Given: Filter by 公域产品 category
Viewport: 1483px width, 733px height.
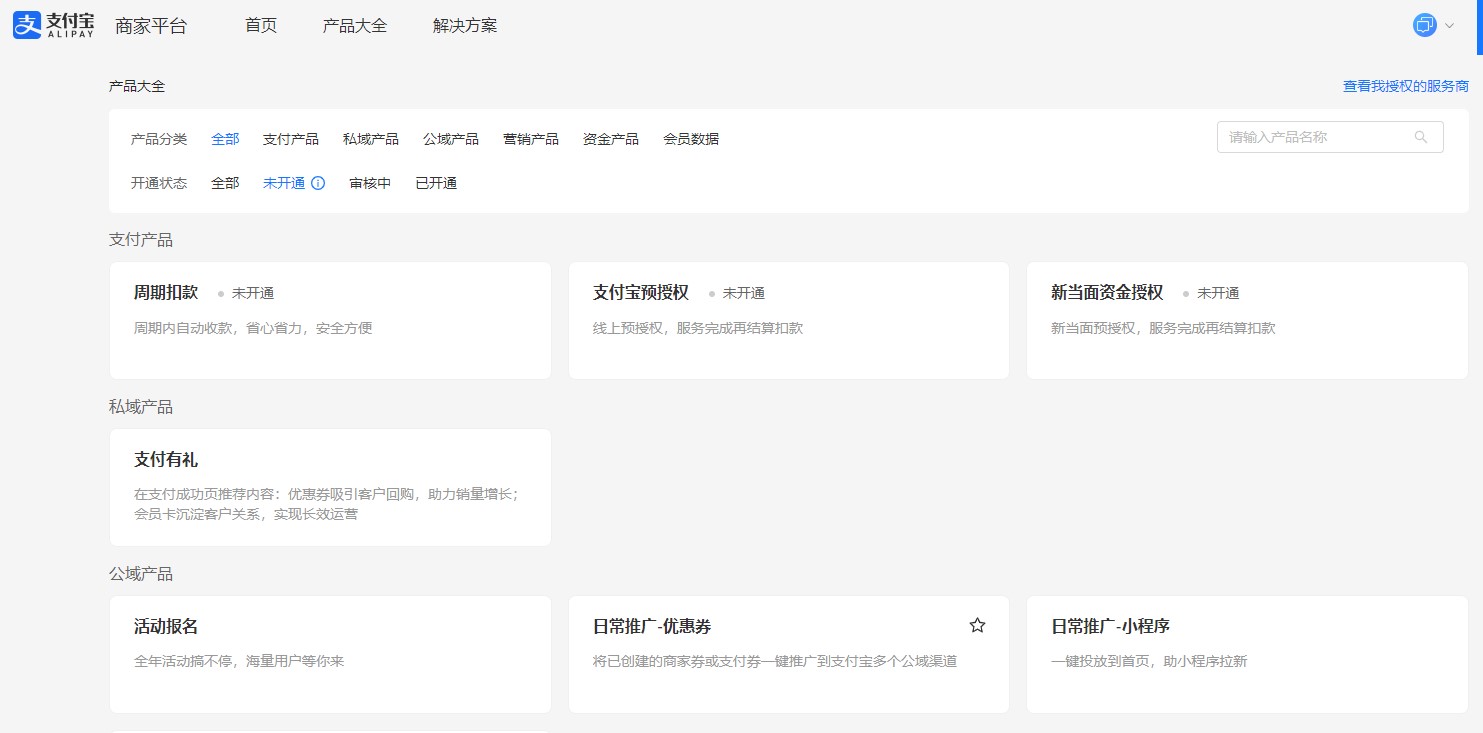Looking at the screenshot, I should click(x=451, y=139).
